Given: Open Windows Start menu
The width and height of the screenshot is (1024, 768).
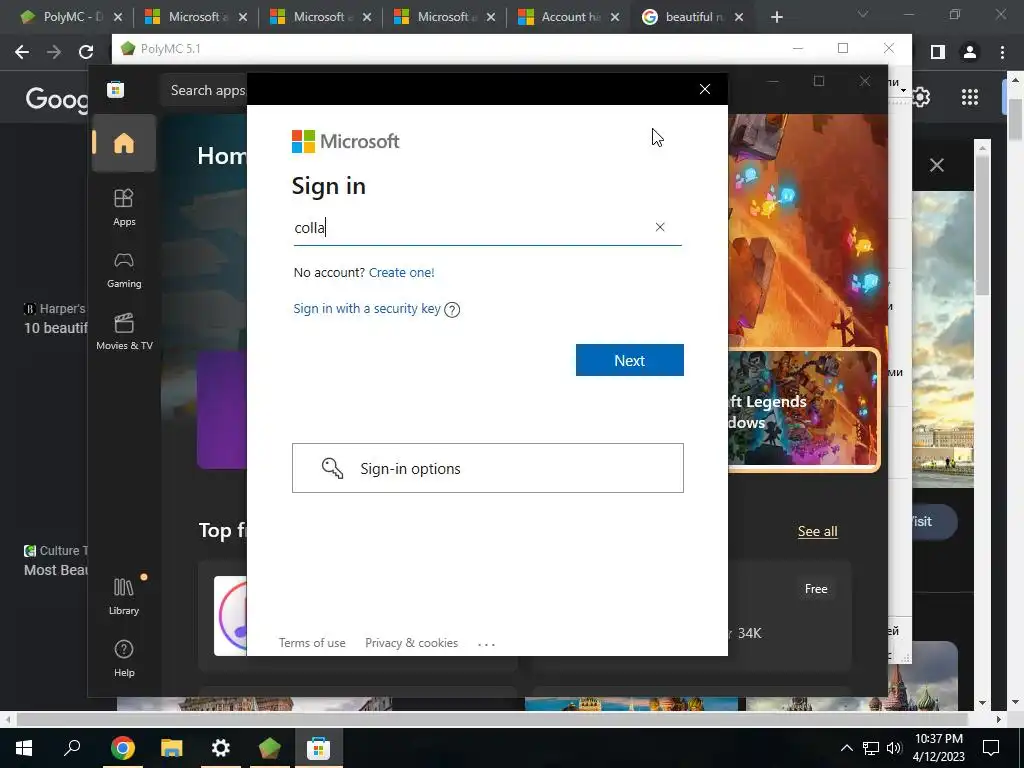Looking at the screenshot, I should tap(24, 748).
